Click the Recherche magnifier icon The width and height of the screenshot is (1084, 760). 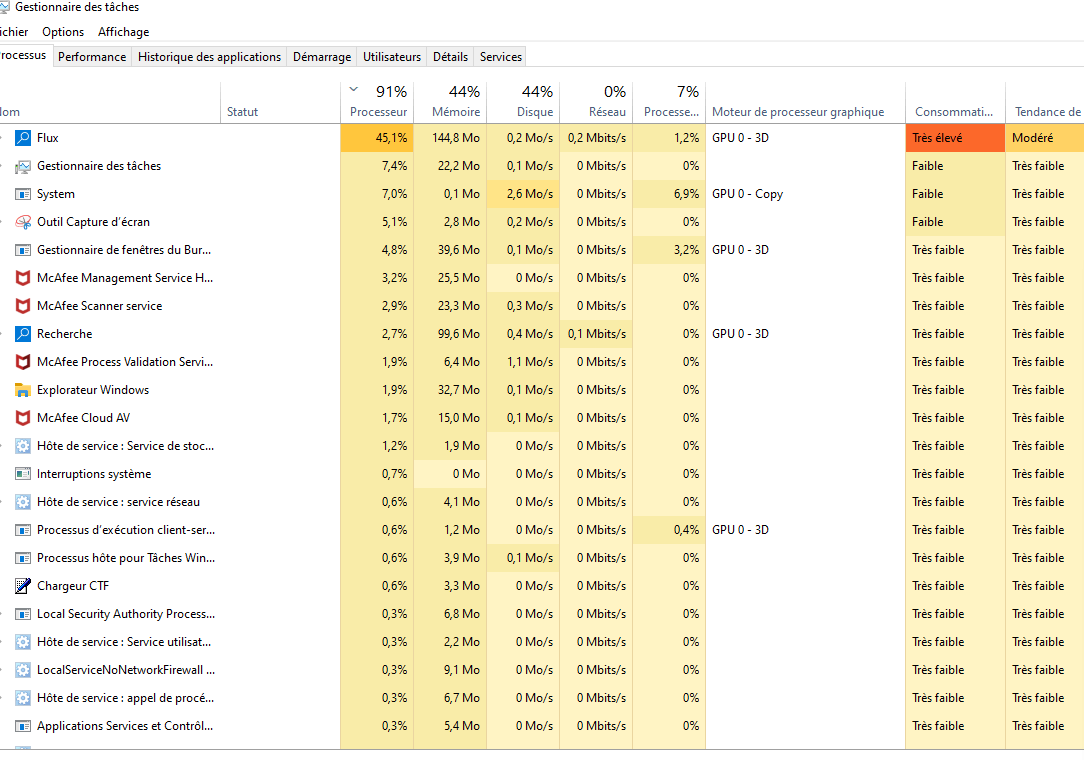click(23, 334)
